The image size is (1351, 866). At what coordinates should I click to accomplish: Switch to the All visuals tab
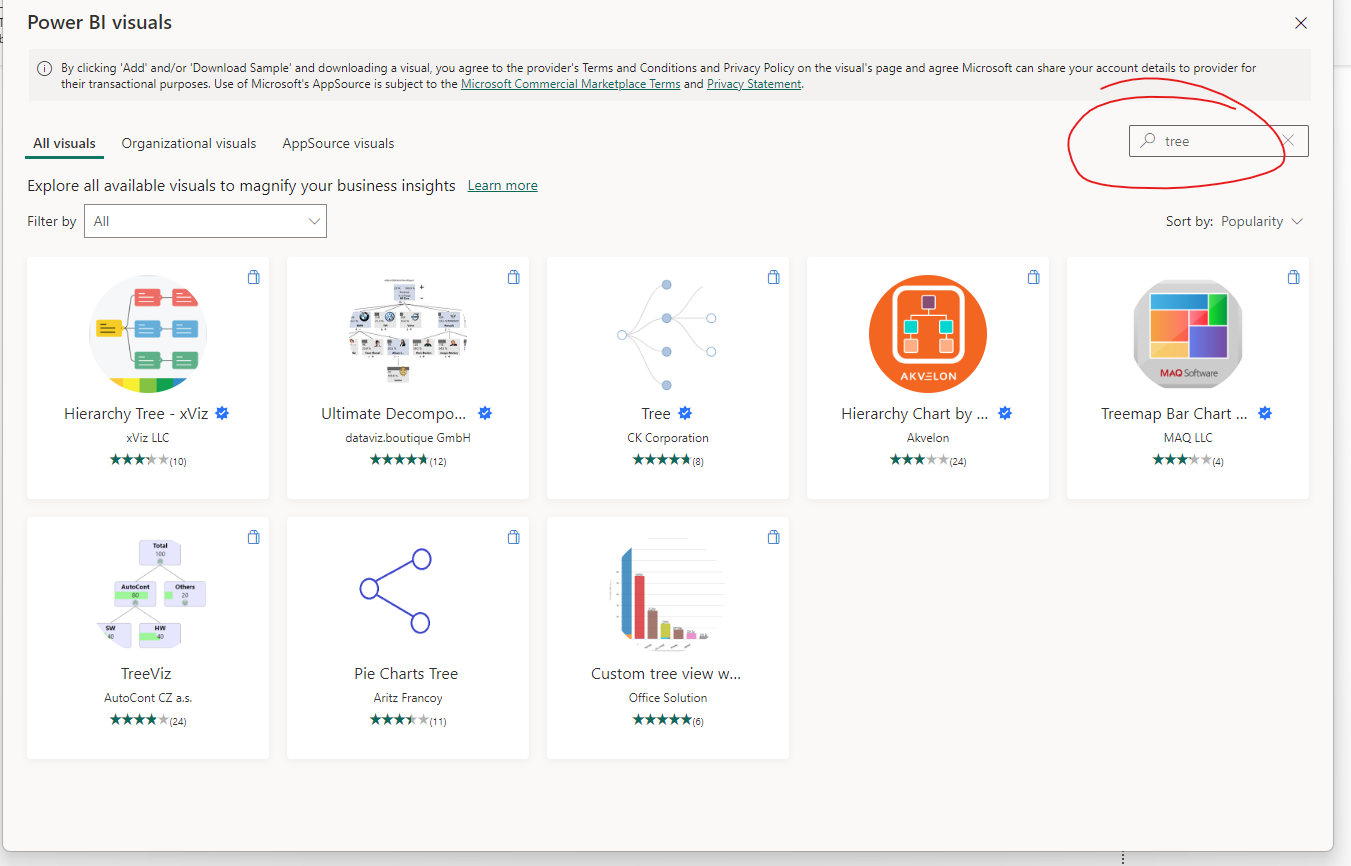(x=64, y=143)
